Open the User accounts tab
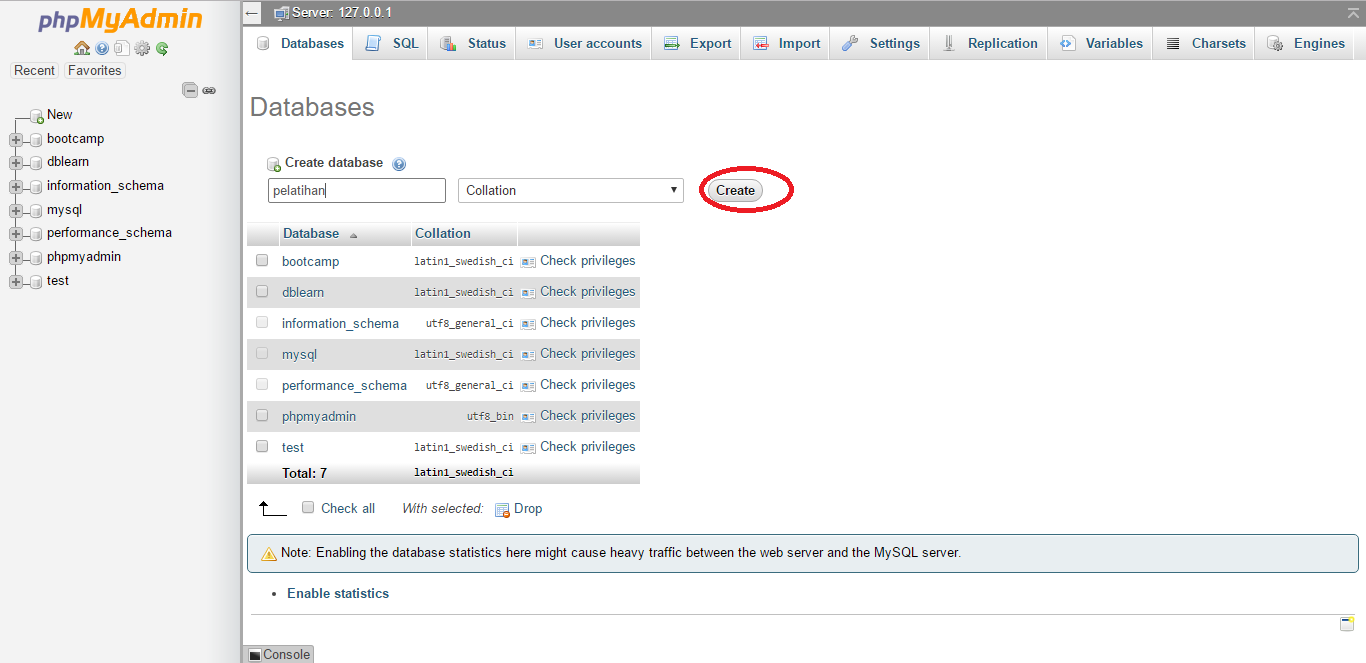The image size is (1366, 663). pyautogui.click(x=584, y=43)
